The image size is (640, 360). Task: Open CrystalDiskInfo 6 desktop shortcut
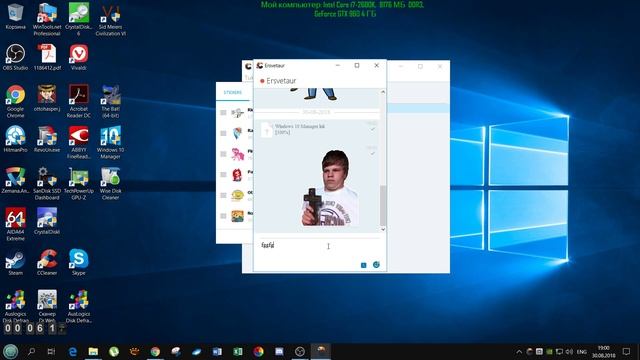pyautogui.click(x=78, y=19)
